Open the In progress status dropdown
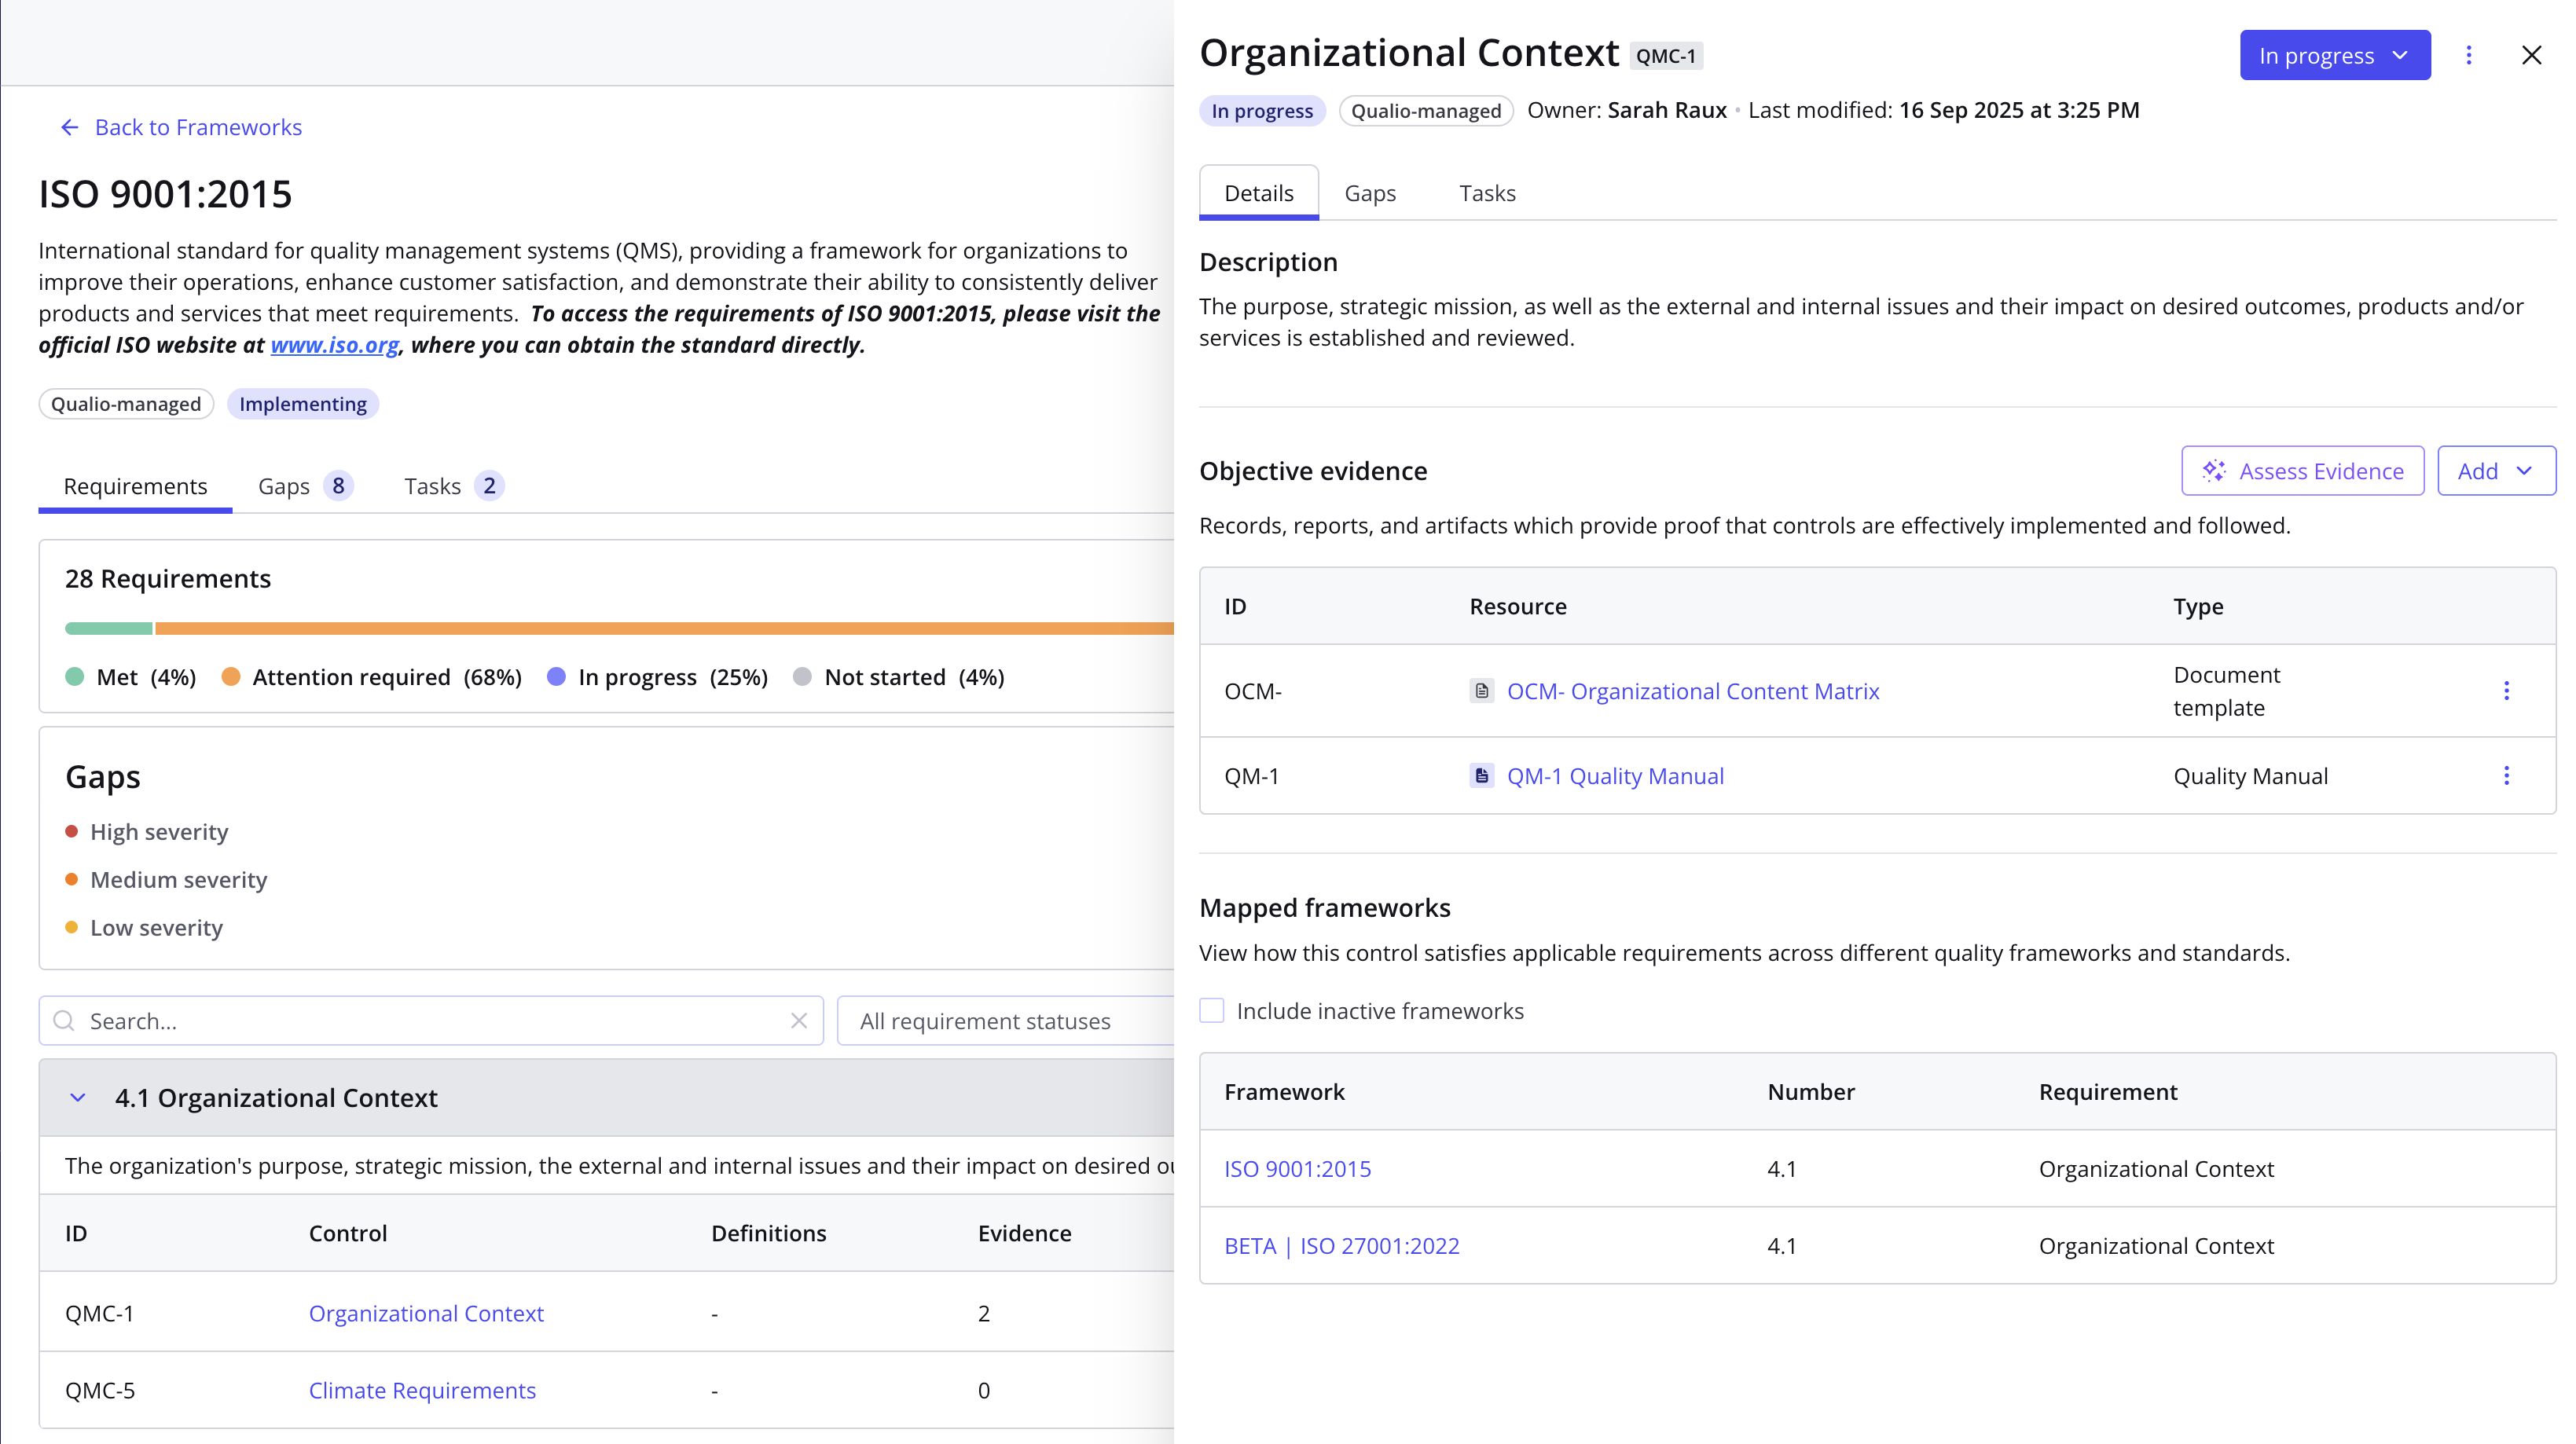The height and width of the screenshot is (1444, 2576). click(2335, 55)
